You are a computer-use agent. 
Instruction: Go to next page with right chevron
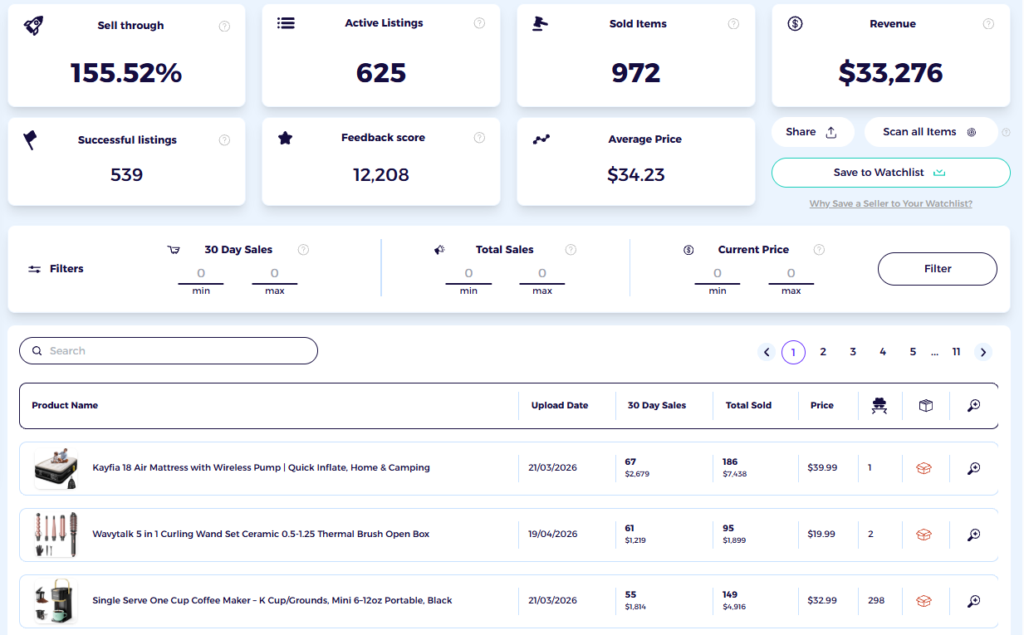pos(983,352)
